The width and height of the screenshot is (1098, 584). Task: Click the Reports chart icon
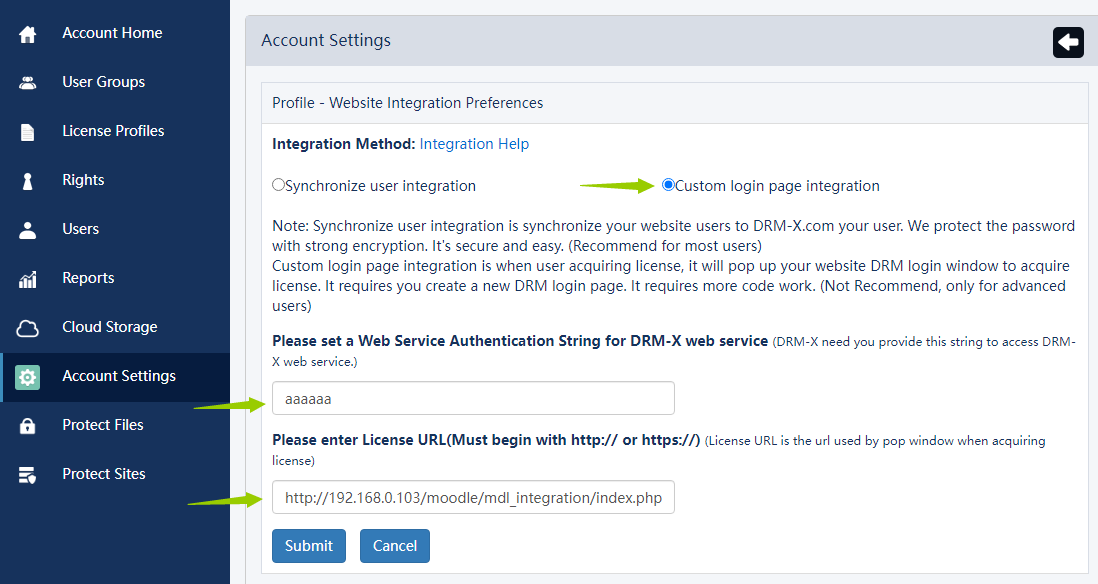[x=28, y=279]
